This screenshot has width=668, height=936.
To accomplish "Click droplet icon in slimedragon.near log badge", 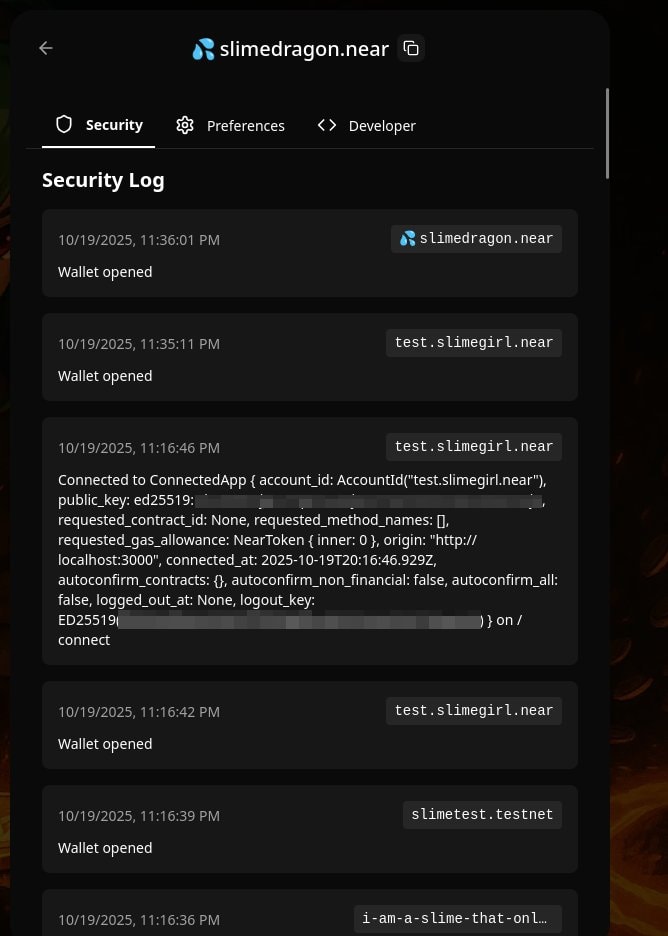I will pos(407,239).
